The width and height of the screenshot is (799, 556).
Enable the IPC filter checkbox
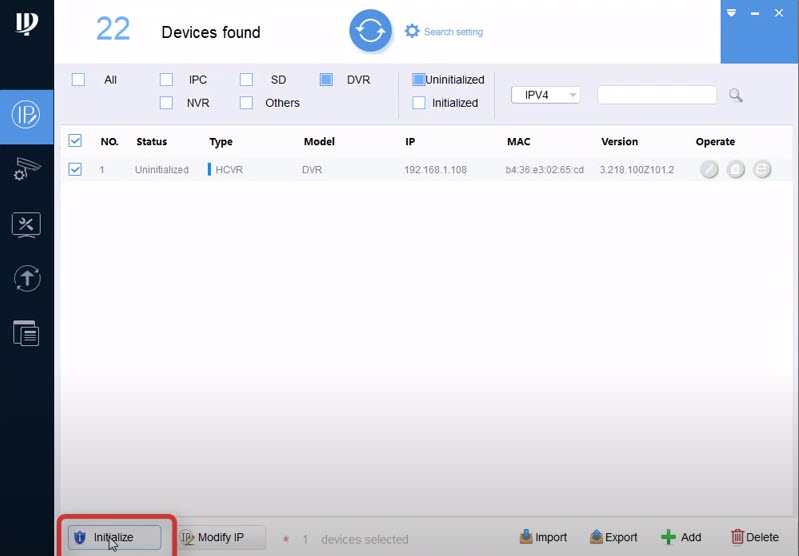[x=167, y=80]
